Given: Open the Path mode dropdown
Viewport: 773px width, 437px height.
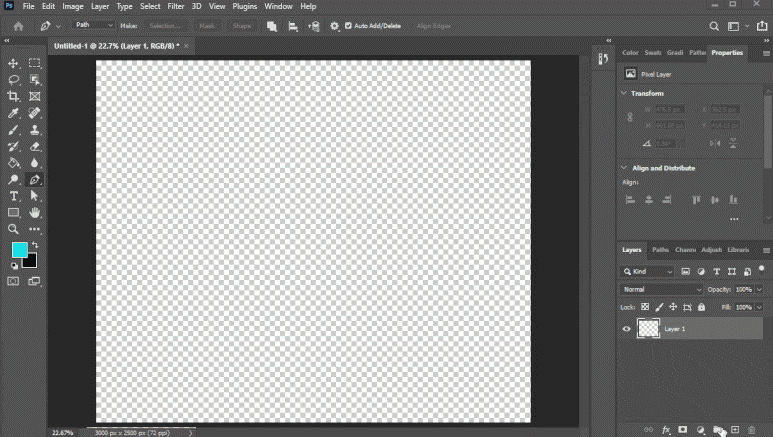Looking at the screenshot, I should click(94, 25).
